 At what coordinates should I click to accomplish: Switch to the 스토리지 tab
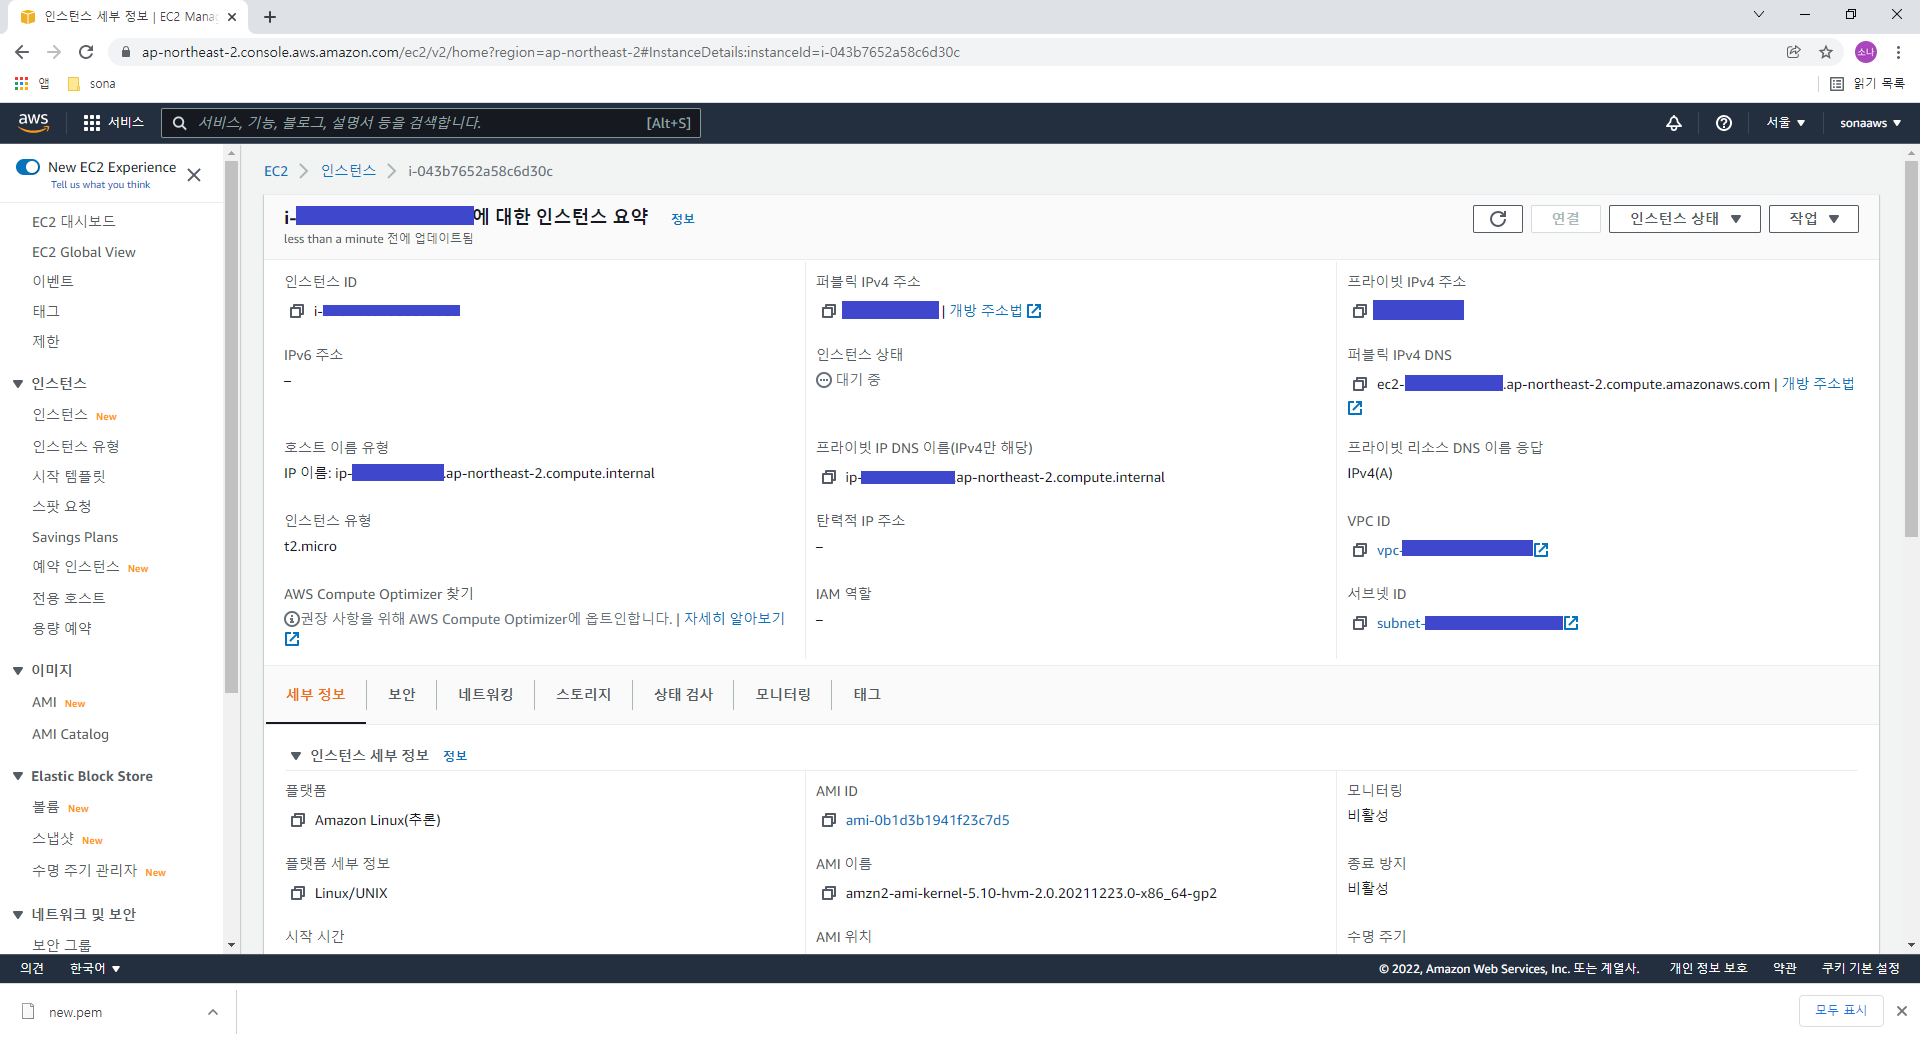pos(584,695)
